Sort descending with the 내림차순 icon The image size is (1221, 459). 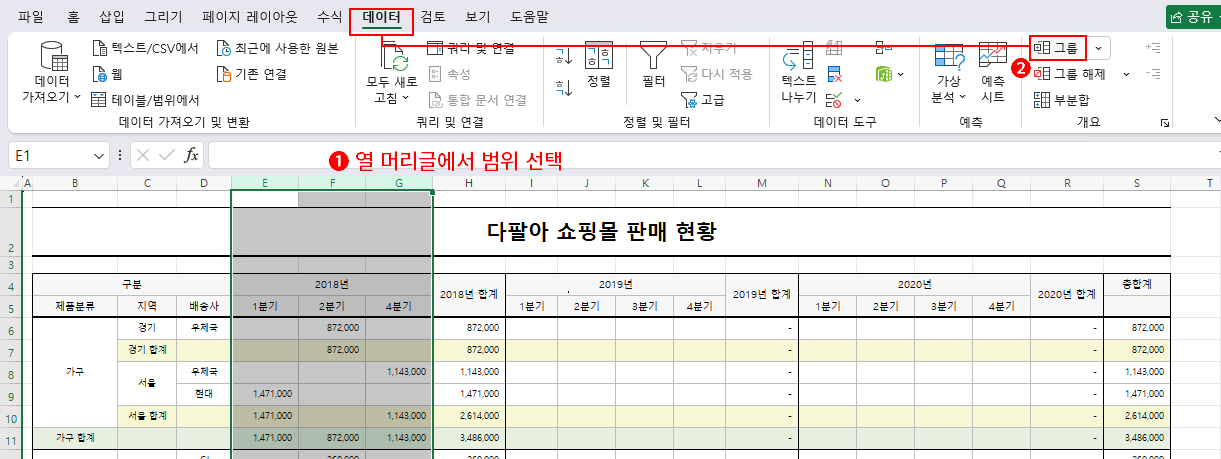[564, 88]
